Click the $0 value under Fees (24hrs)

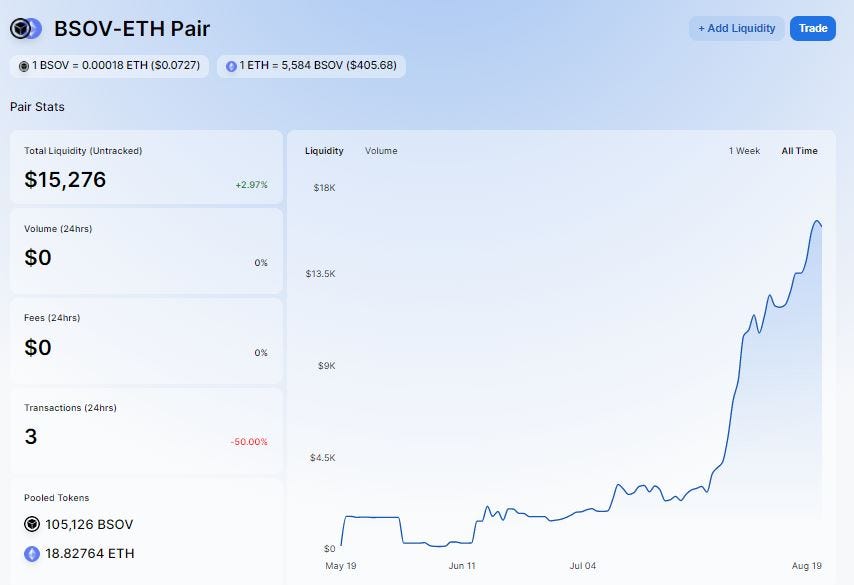pyautogui.click(x=38, y=348)
